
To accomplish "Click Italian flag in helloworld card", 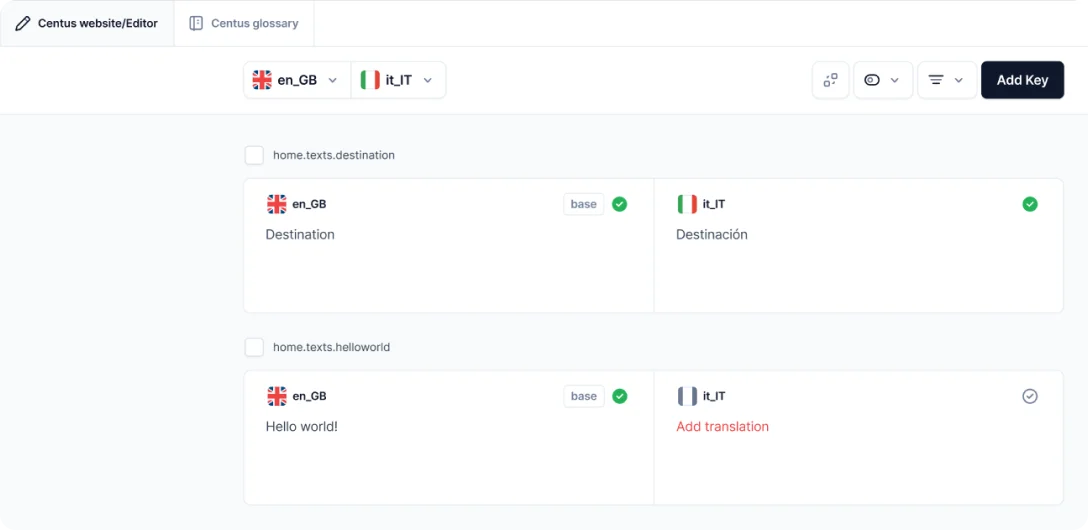I will coord(687,396).
